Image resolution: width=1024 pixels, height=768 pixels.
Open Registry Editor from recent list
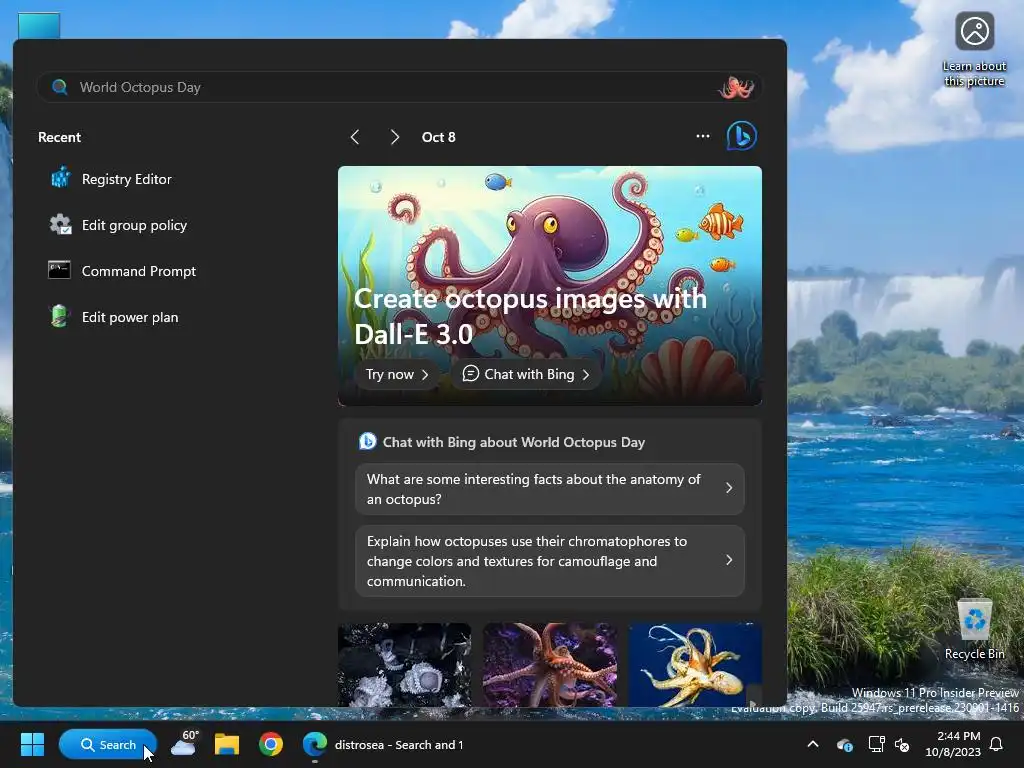(x=111, y=179)
